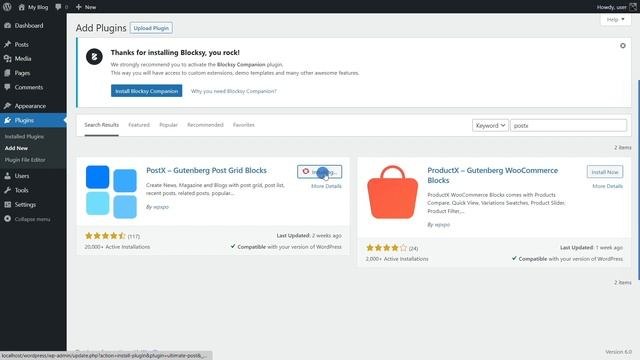Click '2,000+ Active Installations' text

pyautogui.click(x=397, y=259)
